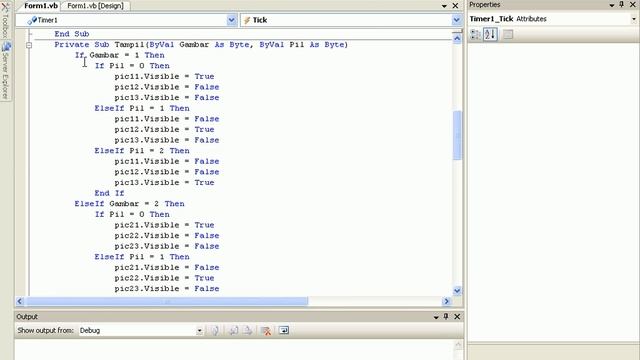Go to next message in Output toolbar
This screenshot has height=360, width=640.
(248, 330)
